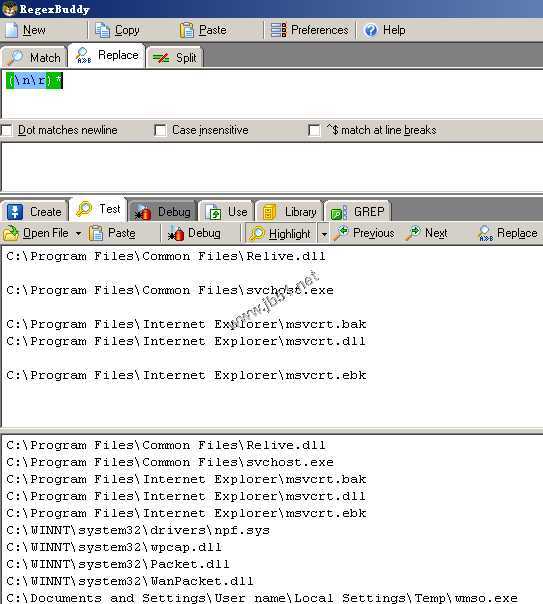Click result line ending Packet.dll
This screenshot has width=543, height=604.
point(118,564)
